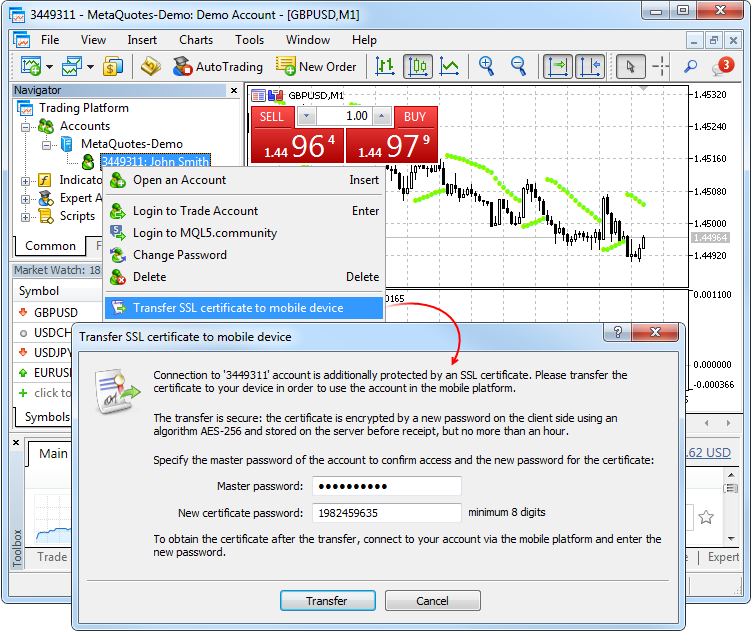This screenshot has height=633, width=755.
Task: Click the zoom out magnifier
Action: click(518, 66)
